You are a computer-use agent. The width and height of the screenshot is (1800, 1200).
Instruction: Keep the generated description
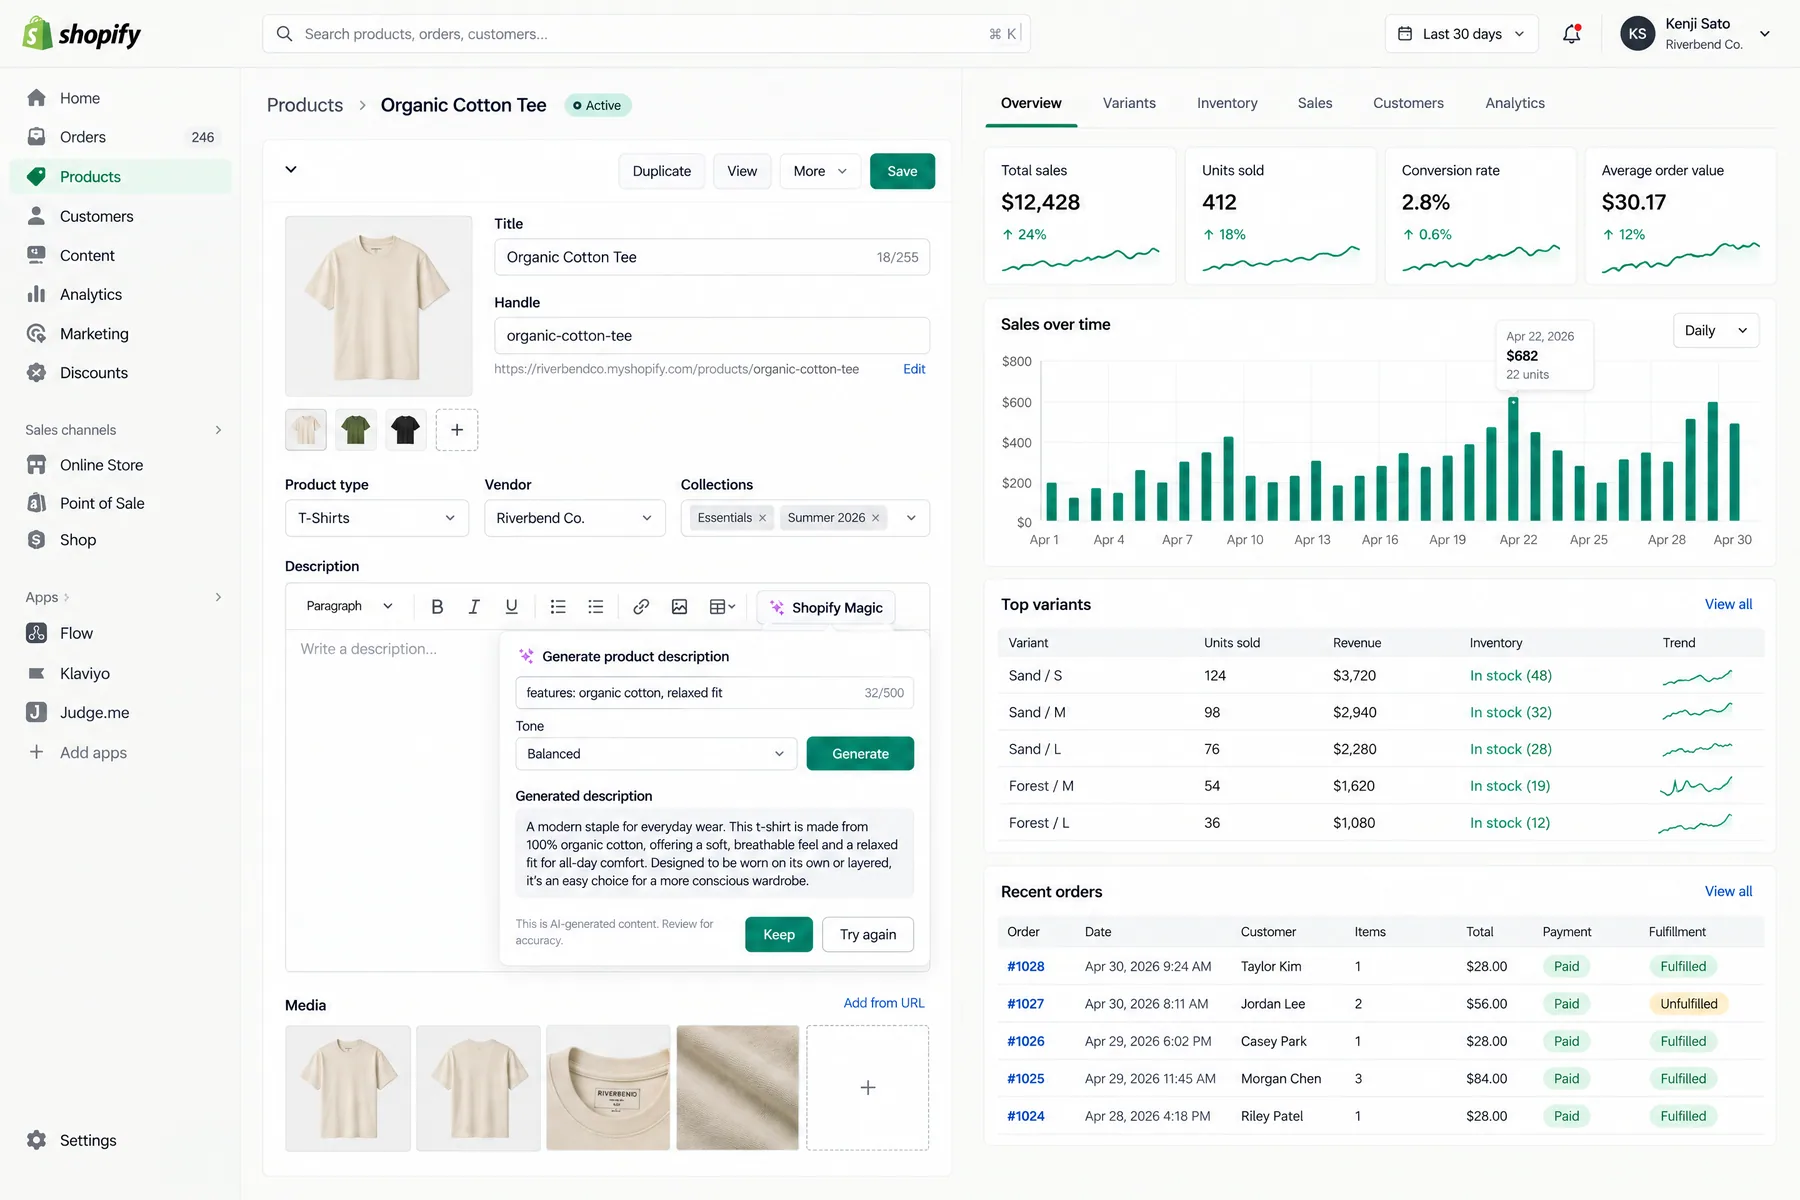(x=779, y=934)
